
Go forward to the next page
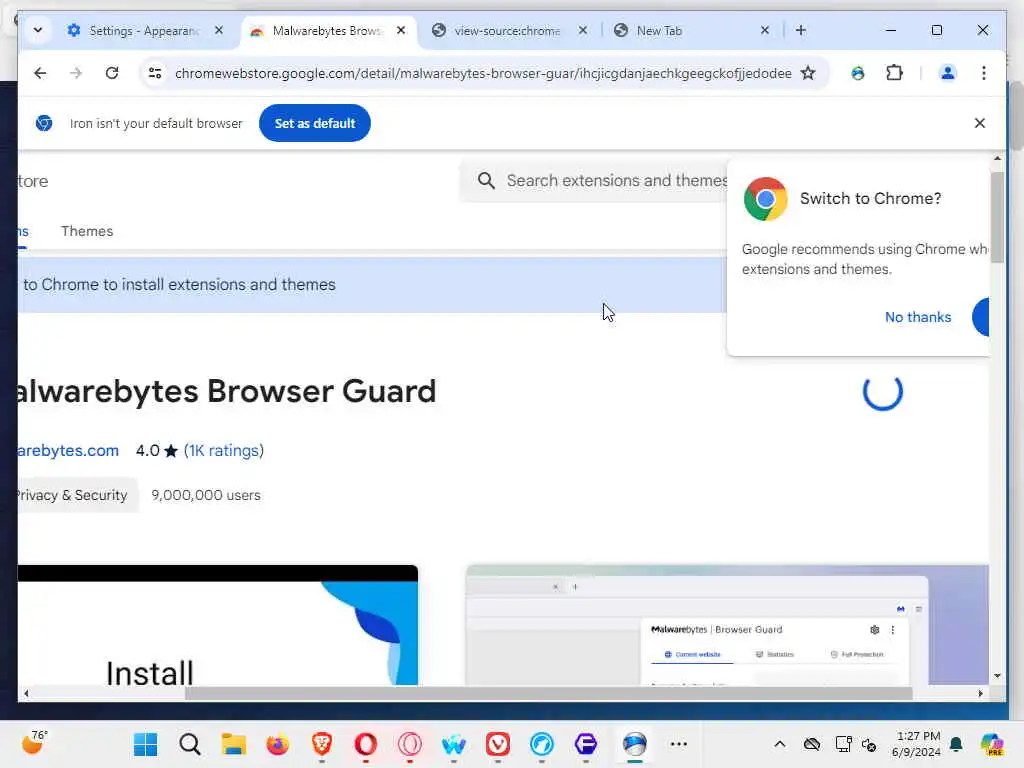(76, 73)
